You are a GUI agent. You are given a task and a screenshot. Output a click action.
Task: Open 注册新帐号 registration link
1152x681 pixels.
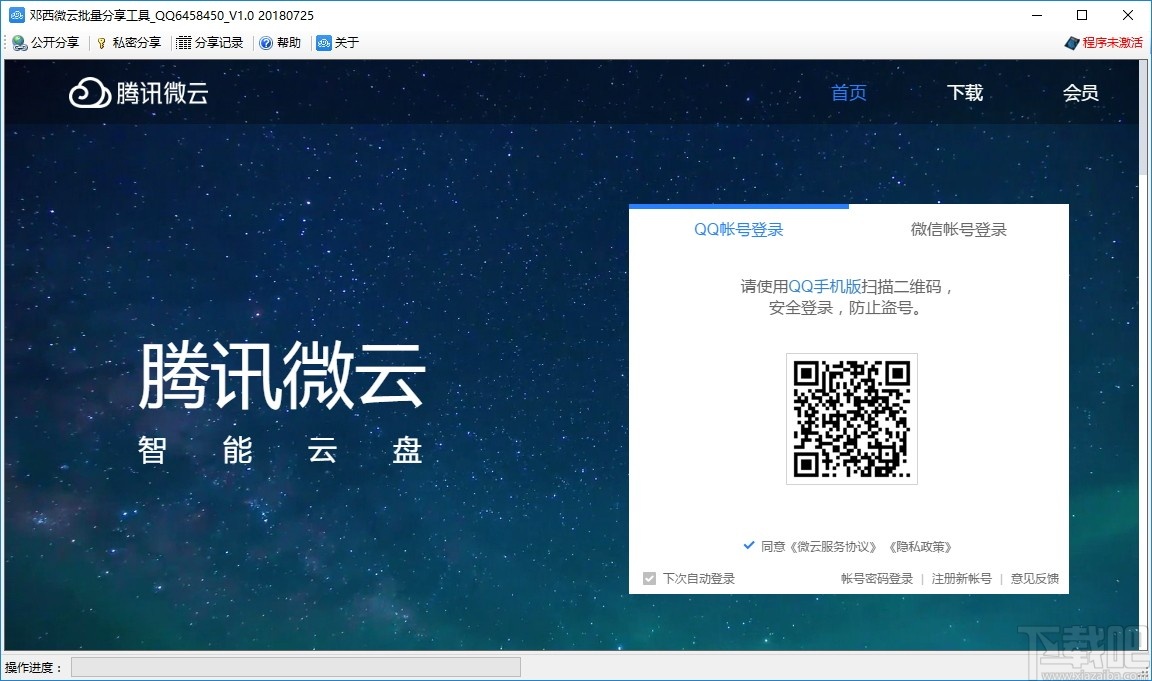[x=961, y=578]
